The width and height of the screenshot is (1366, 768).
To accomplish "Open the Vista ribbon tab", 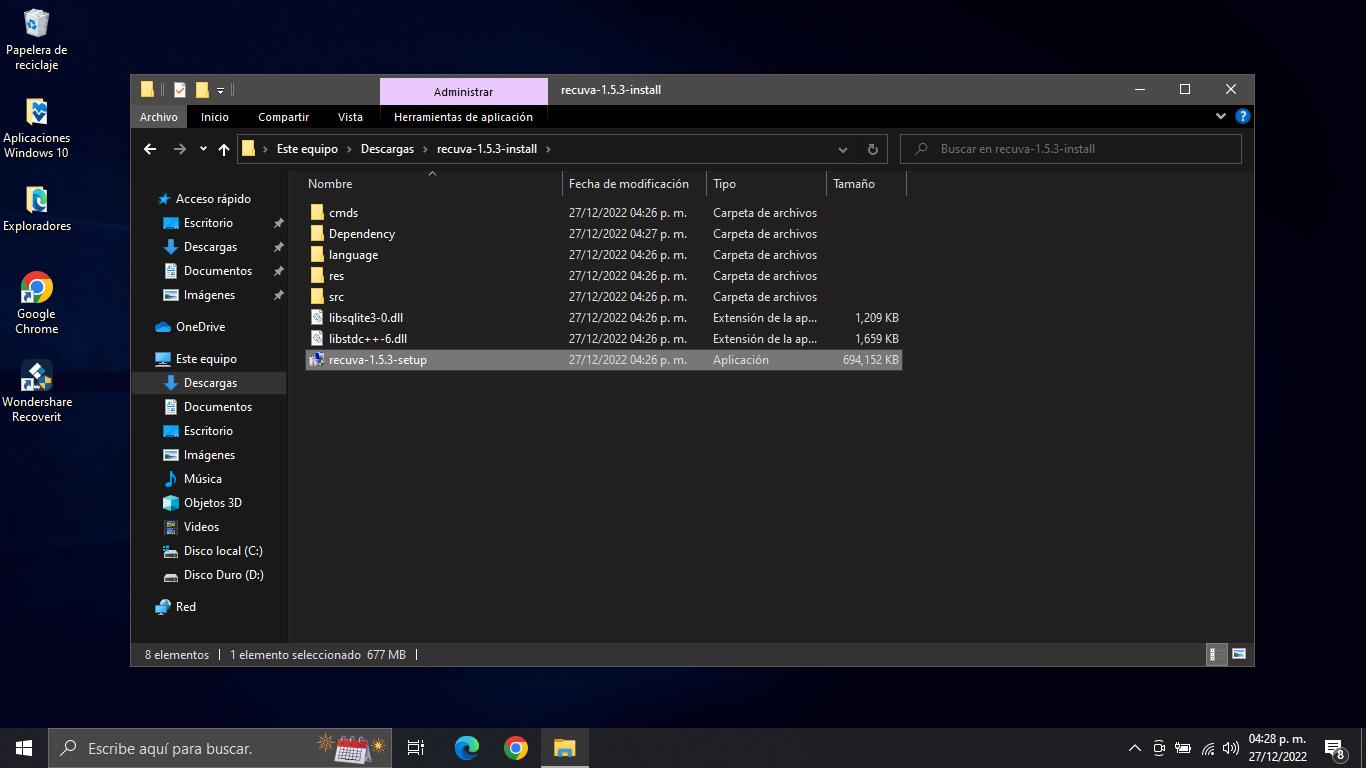I will [350, 117].
